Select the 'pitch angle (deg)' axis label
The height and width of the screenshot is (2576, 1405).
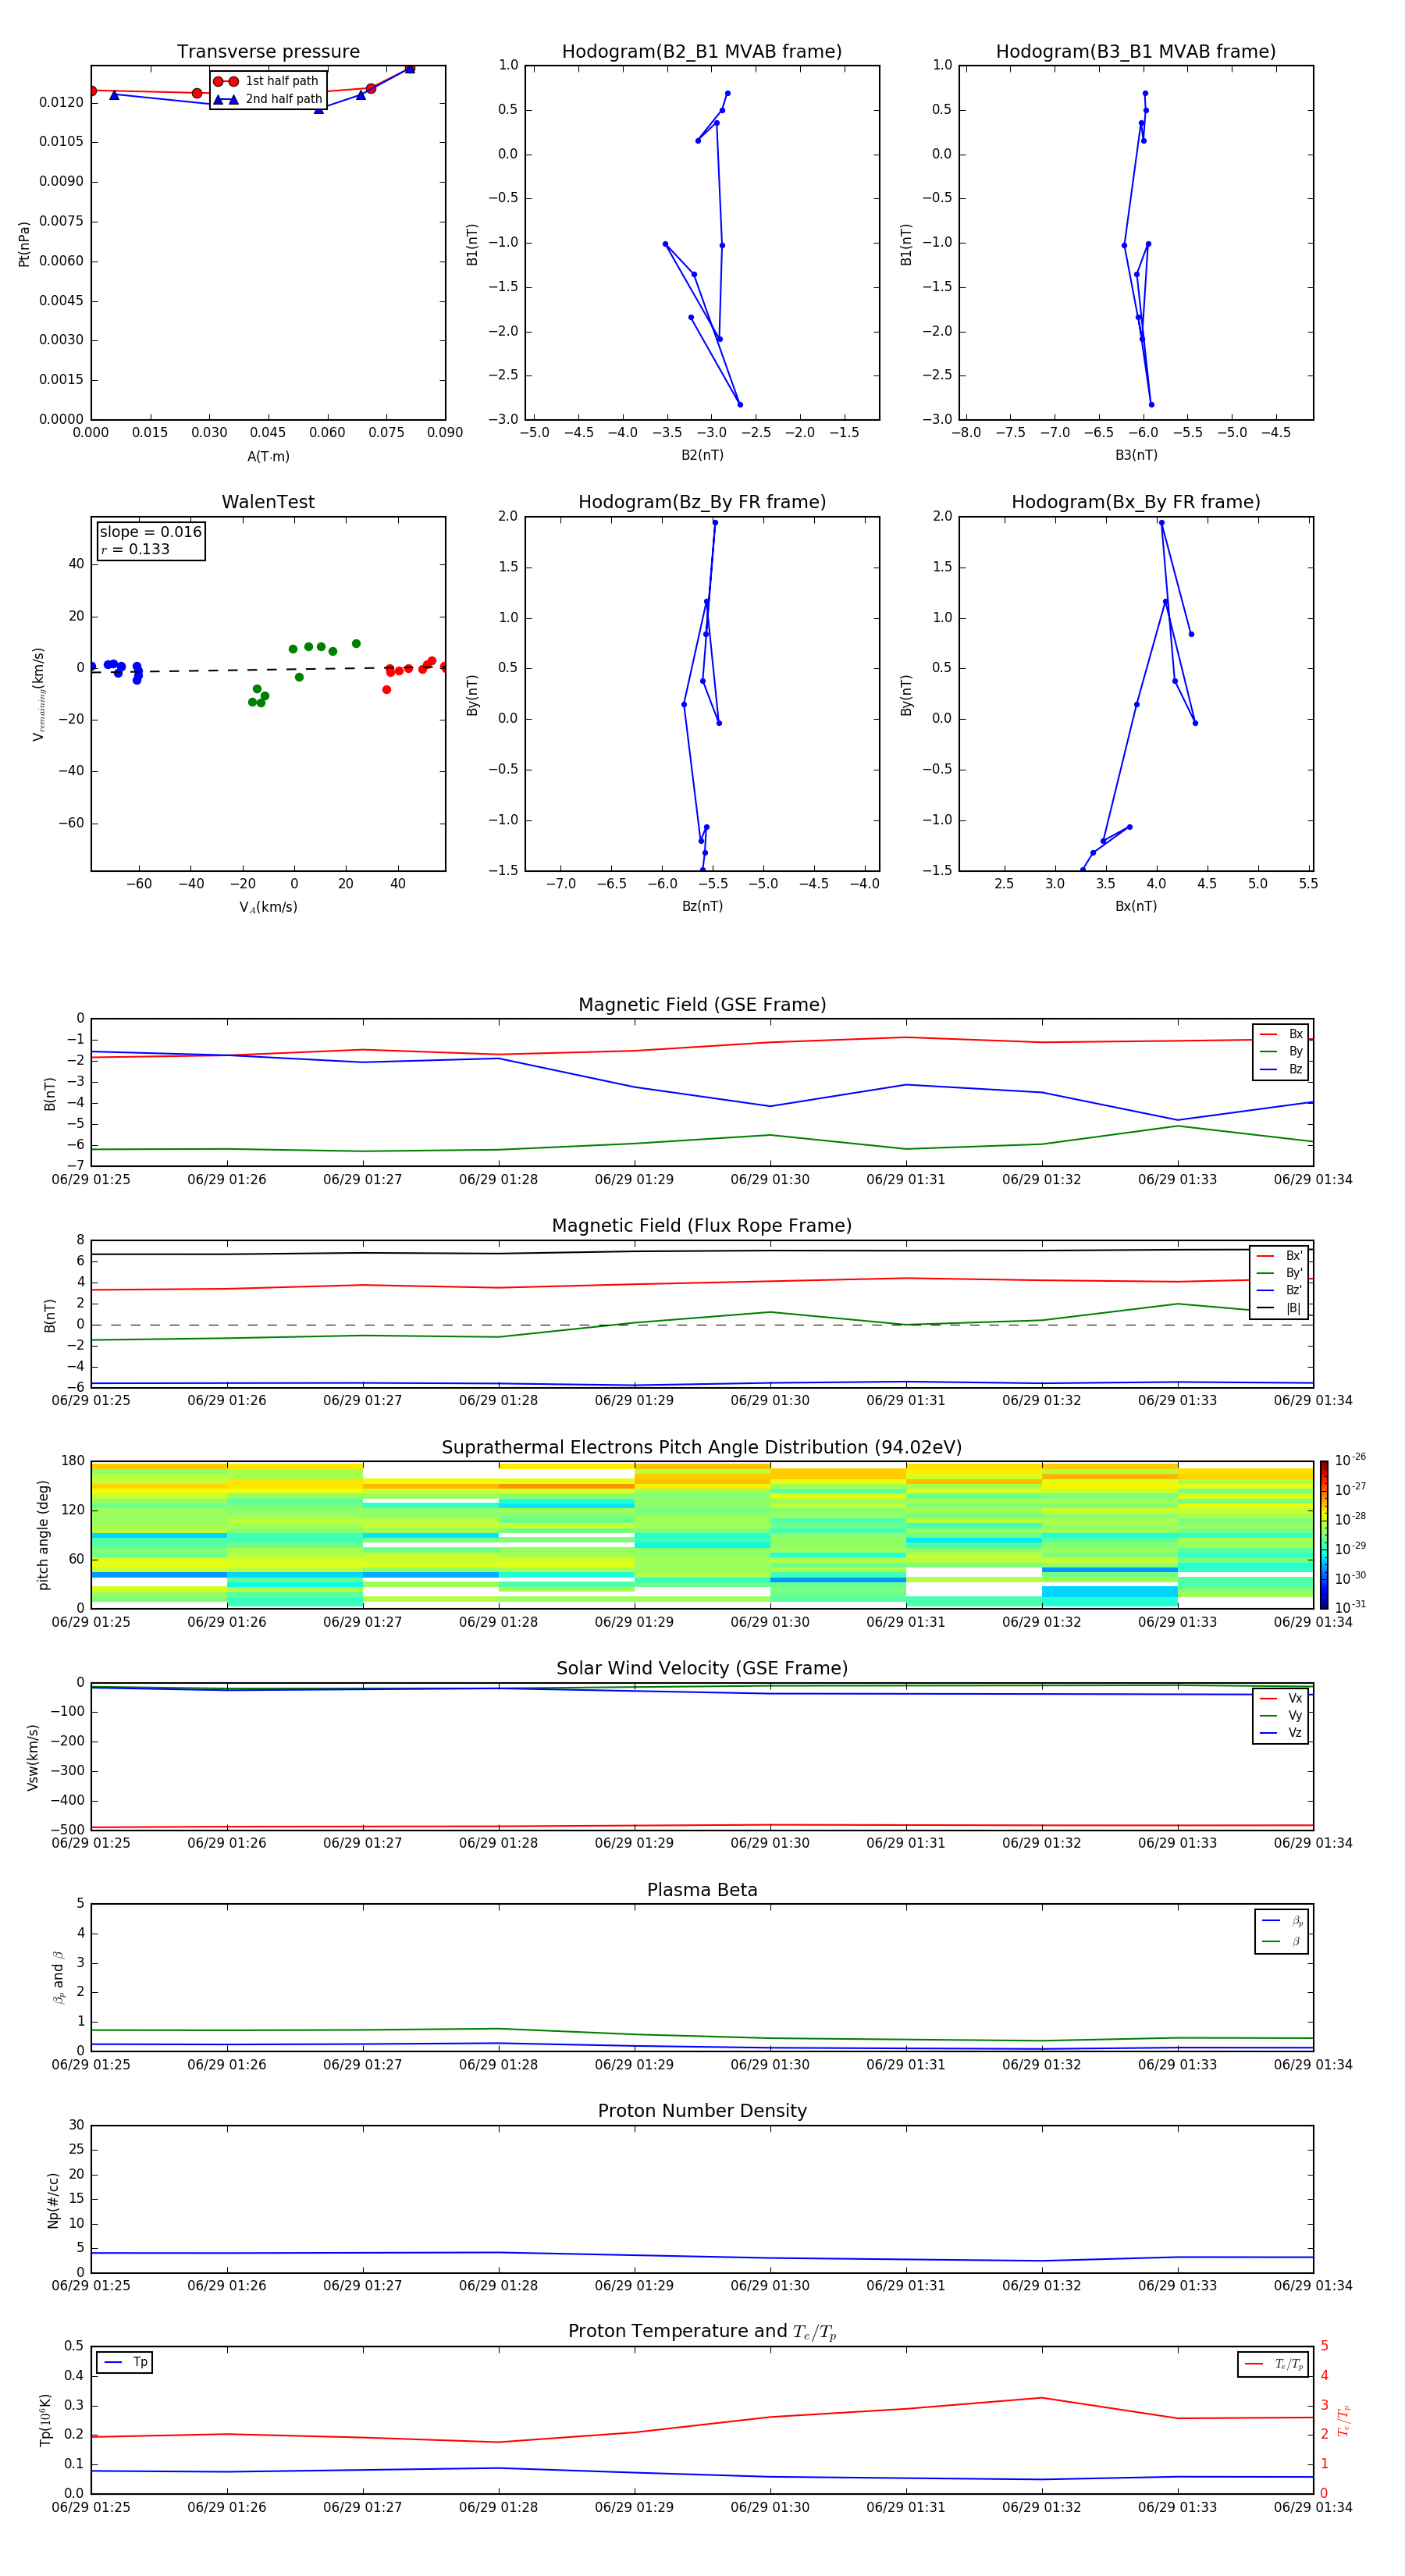pos(43,1535)
